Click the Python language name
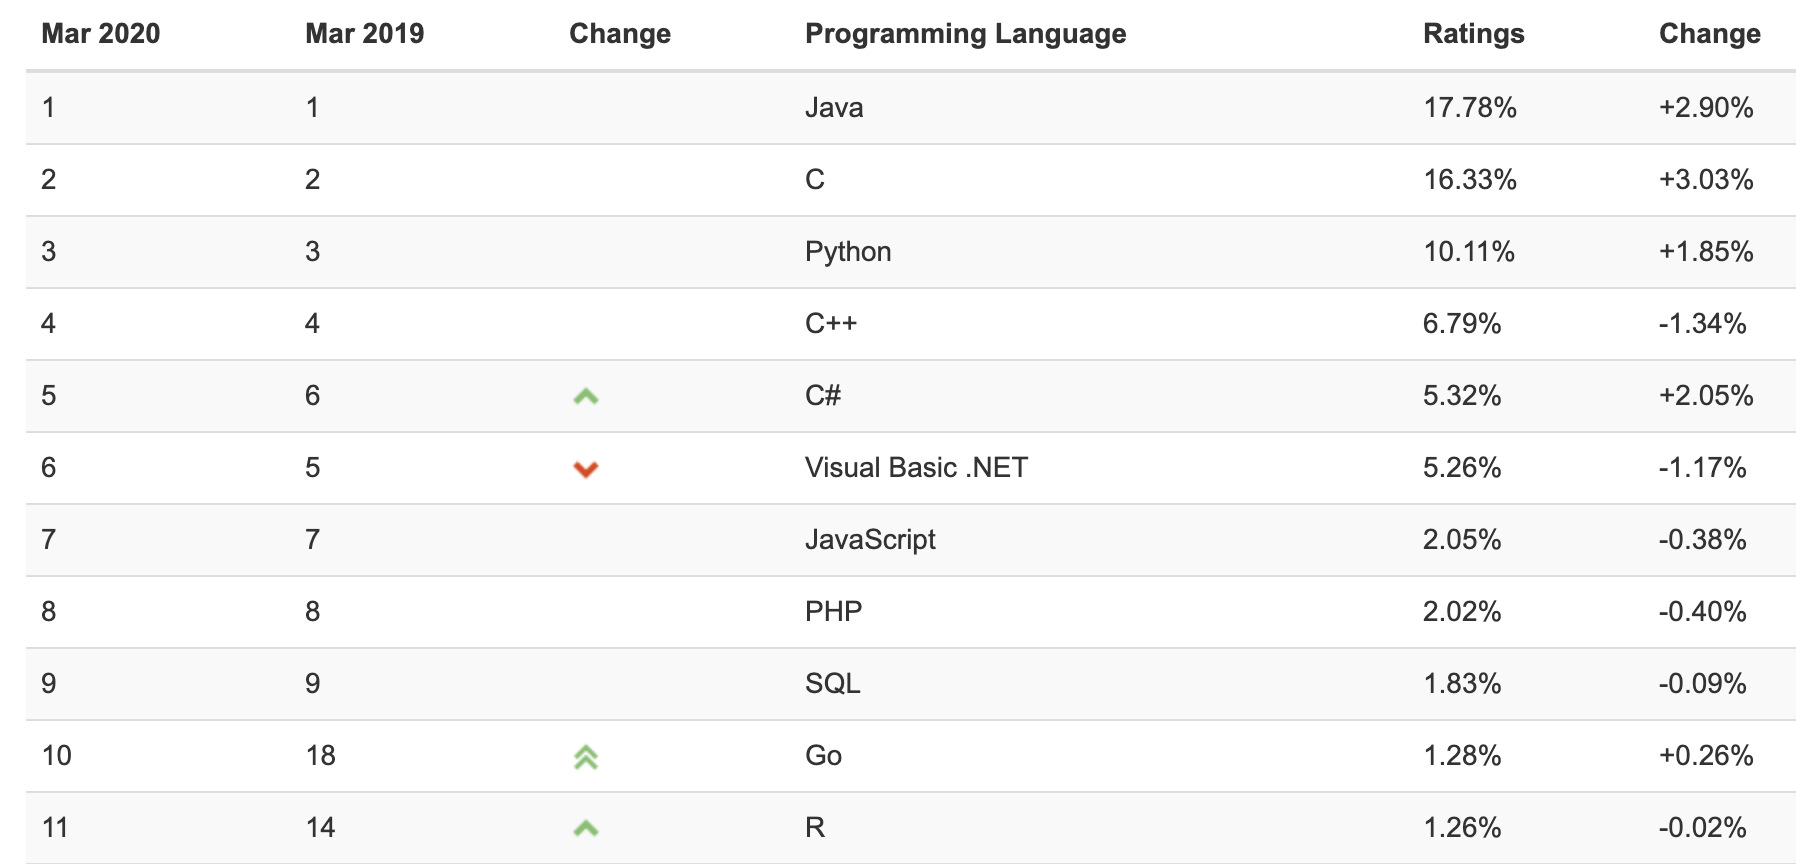This screenshot has width=1796, height=864. coord(848,252)
